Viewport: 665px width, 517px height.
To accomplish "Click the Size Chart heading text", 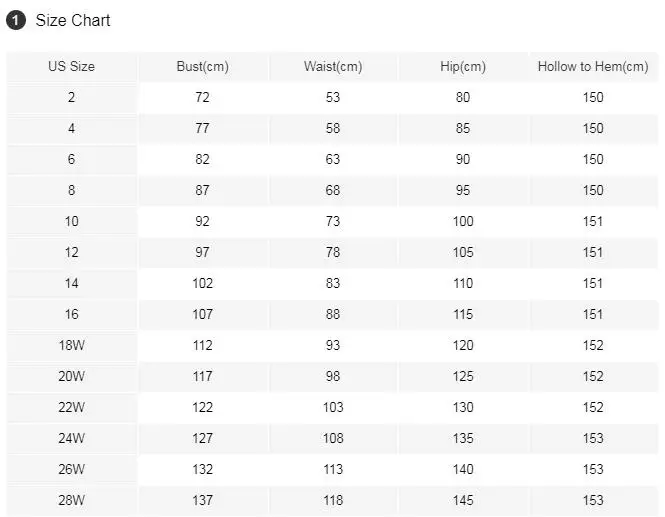I will 73,20.
